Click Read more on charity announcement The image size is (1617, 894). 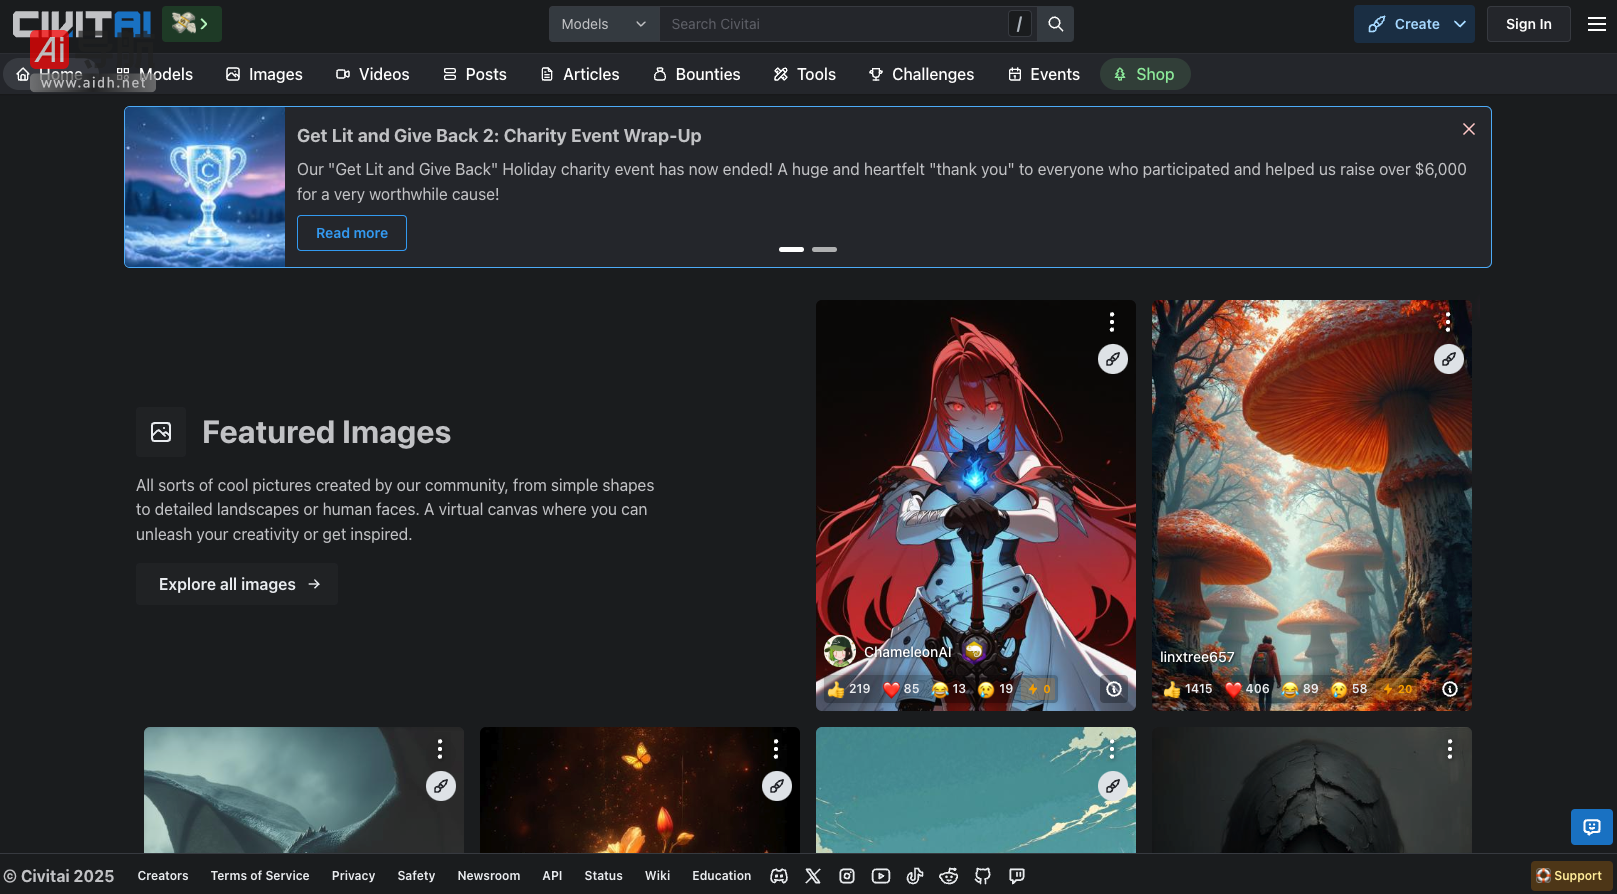coord(352,233)
